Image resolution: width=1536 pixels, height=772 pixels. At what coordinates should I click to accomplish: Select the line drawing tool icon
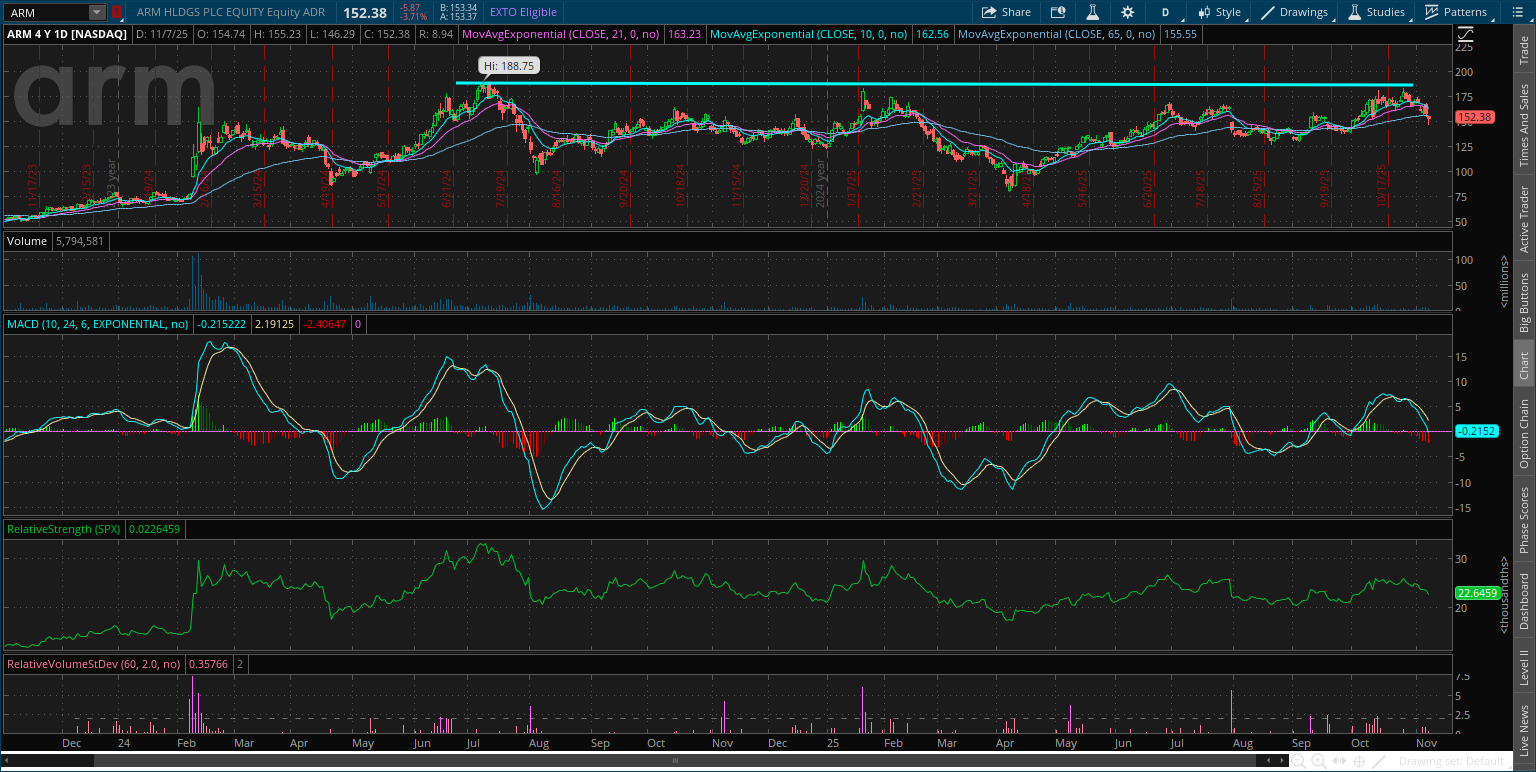click(x=1379, y=761)
